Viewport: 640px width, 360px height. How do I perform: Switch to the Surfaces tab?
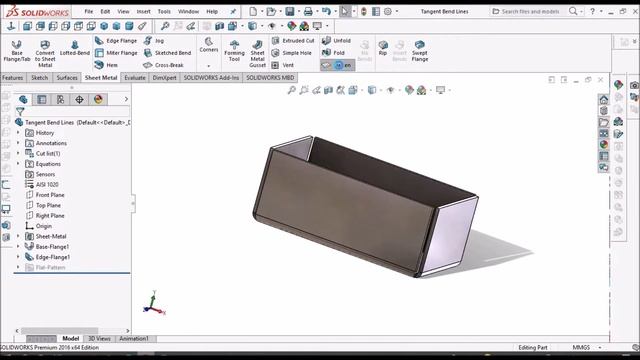click(67, 78)
